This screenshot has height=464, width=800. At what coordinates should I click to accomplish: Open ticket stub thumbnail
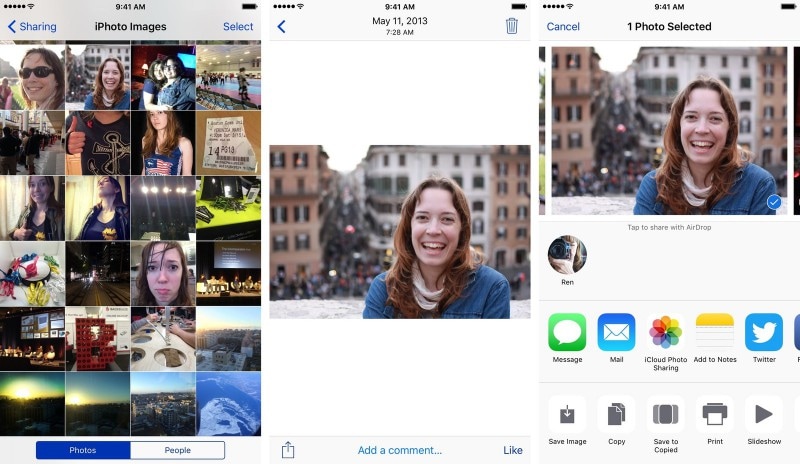[229, 143]
